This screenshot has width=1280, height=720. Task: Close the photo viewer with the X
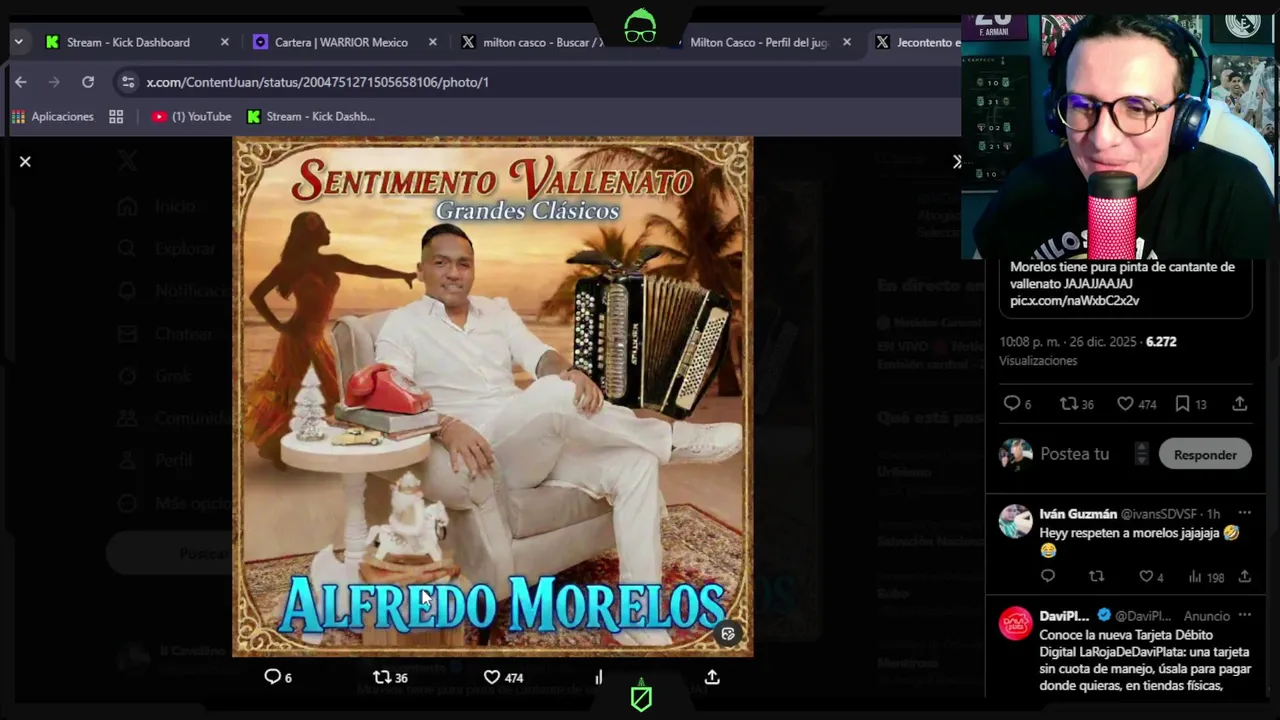coord(25,161)
